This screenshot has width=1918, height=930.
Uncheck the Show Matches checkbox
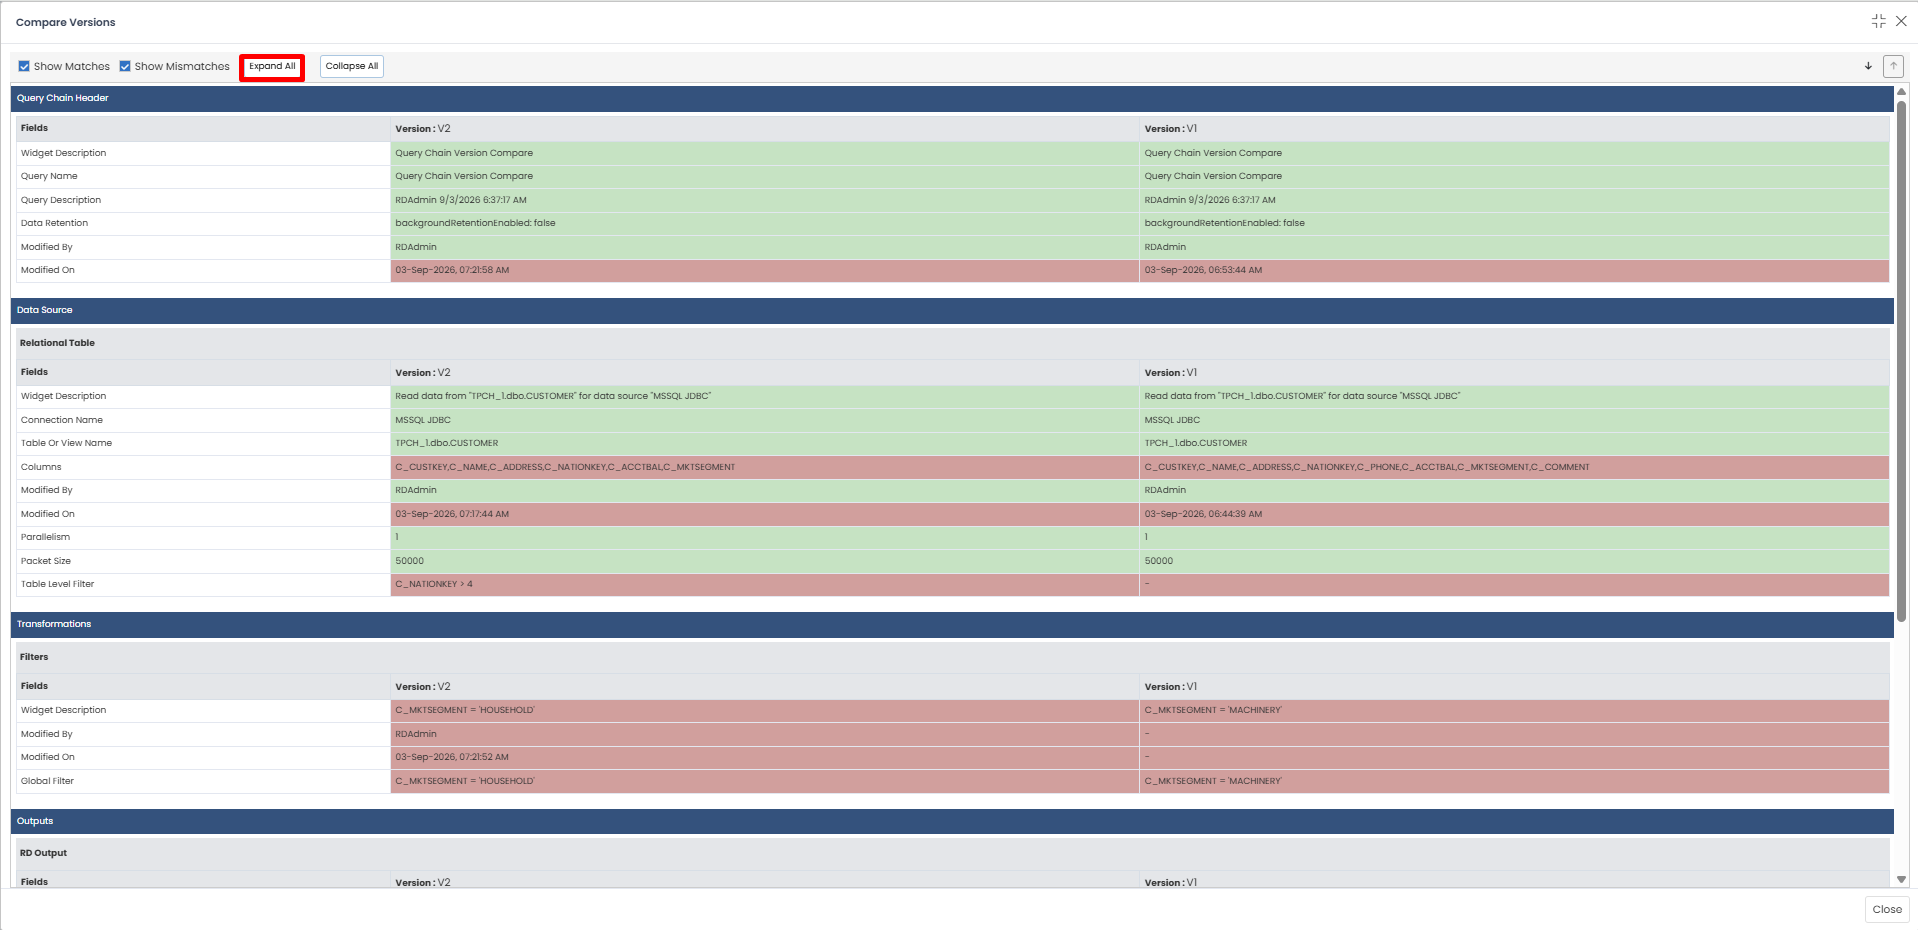(24, 66)
